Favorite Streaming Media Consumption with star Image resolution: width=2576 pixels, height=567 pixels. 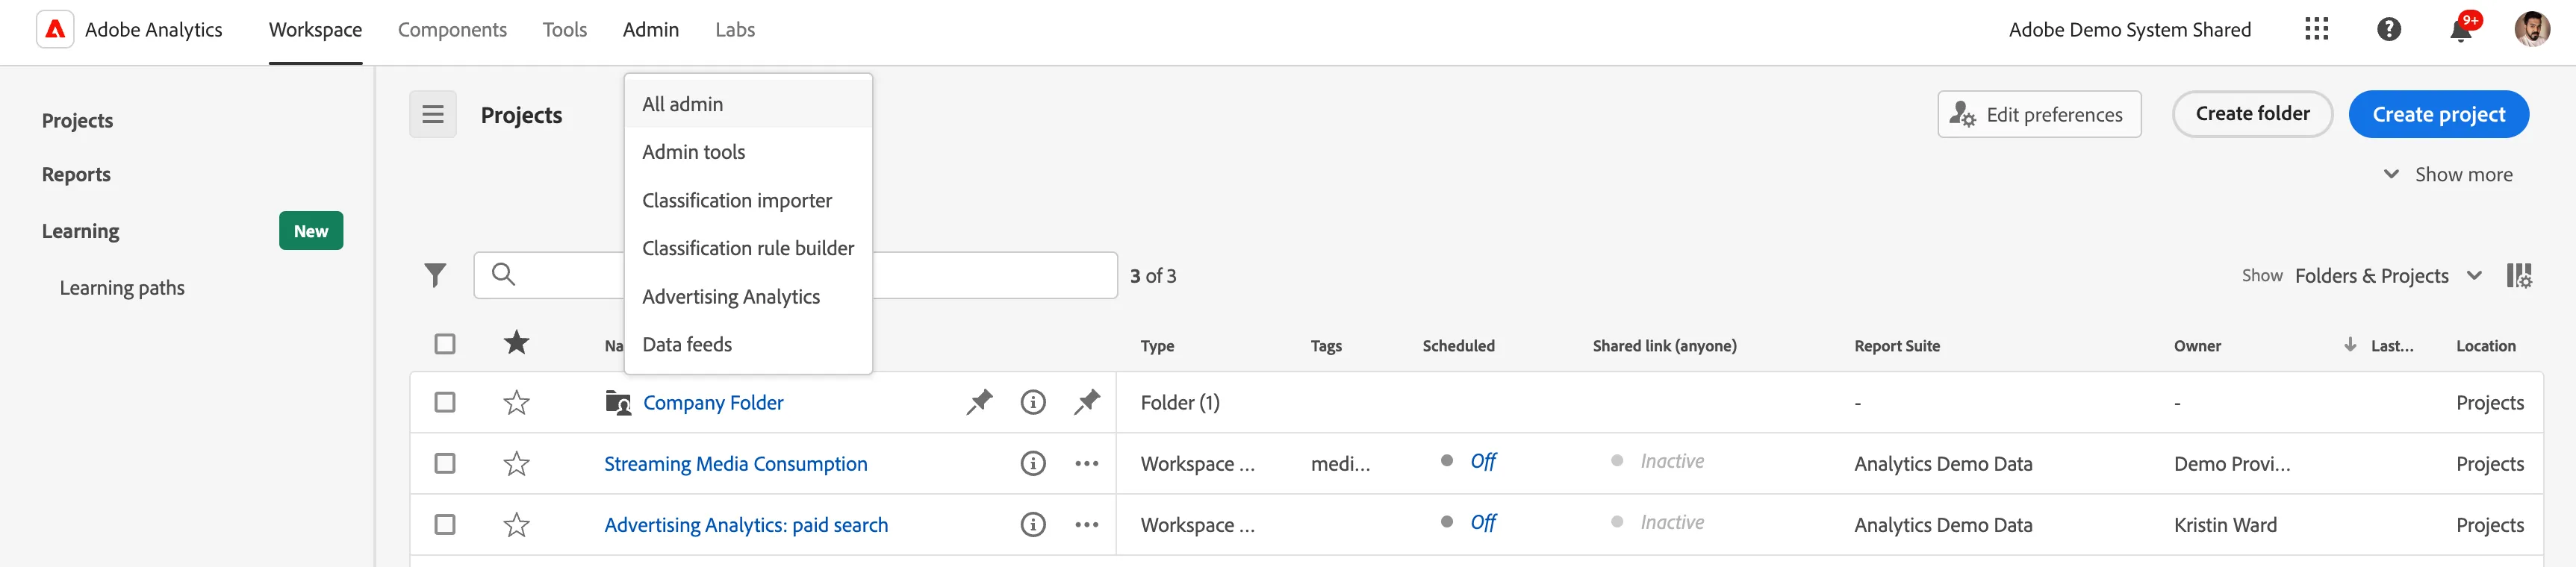click(516, 463)
